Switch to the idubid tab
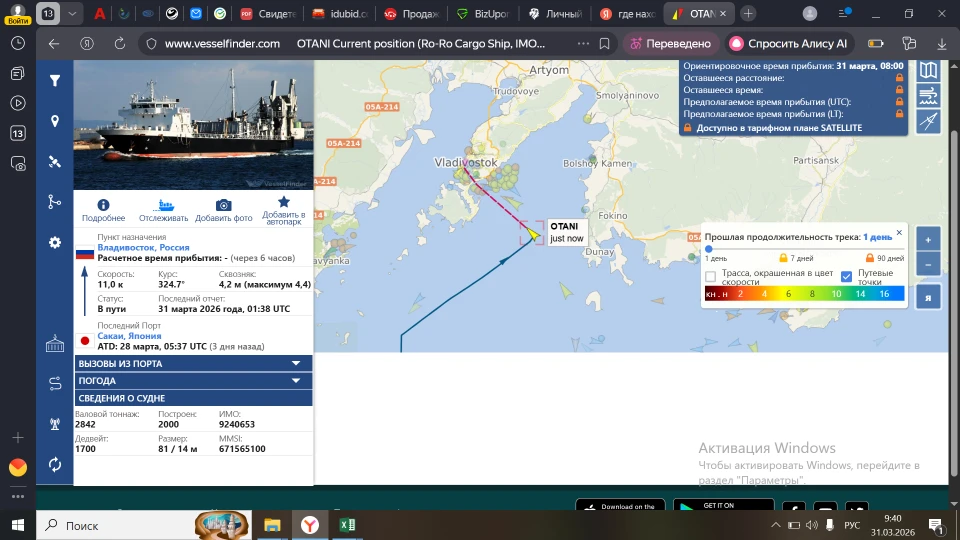Image resolution: width=960 pixels, height=540 pixels. click(x=340, y=13)
